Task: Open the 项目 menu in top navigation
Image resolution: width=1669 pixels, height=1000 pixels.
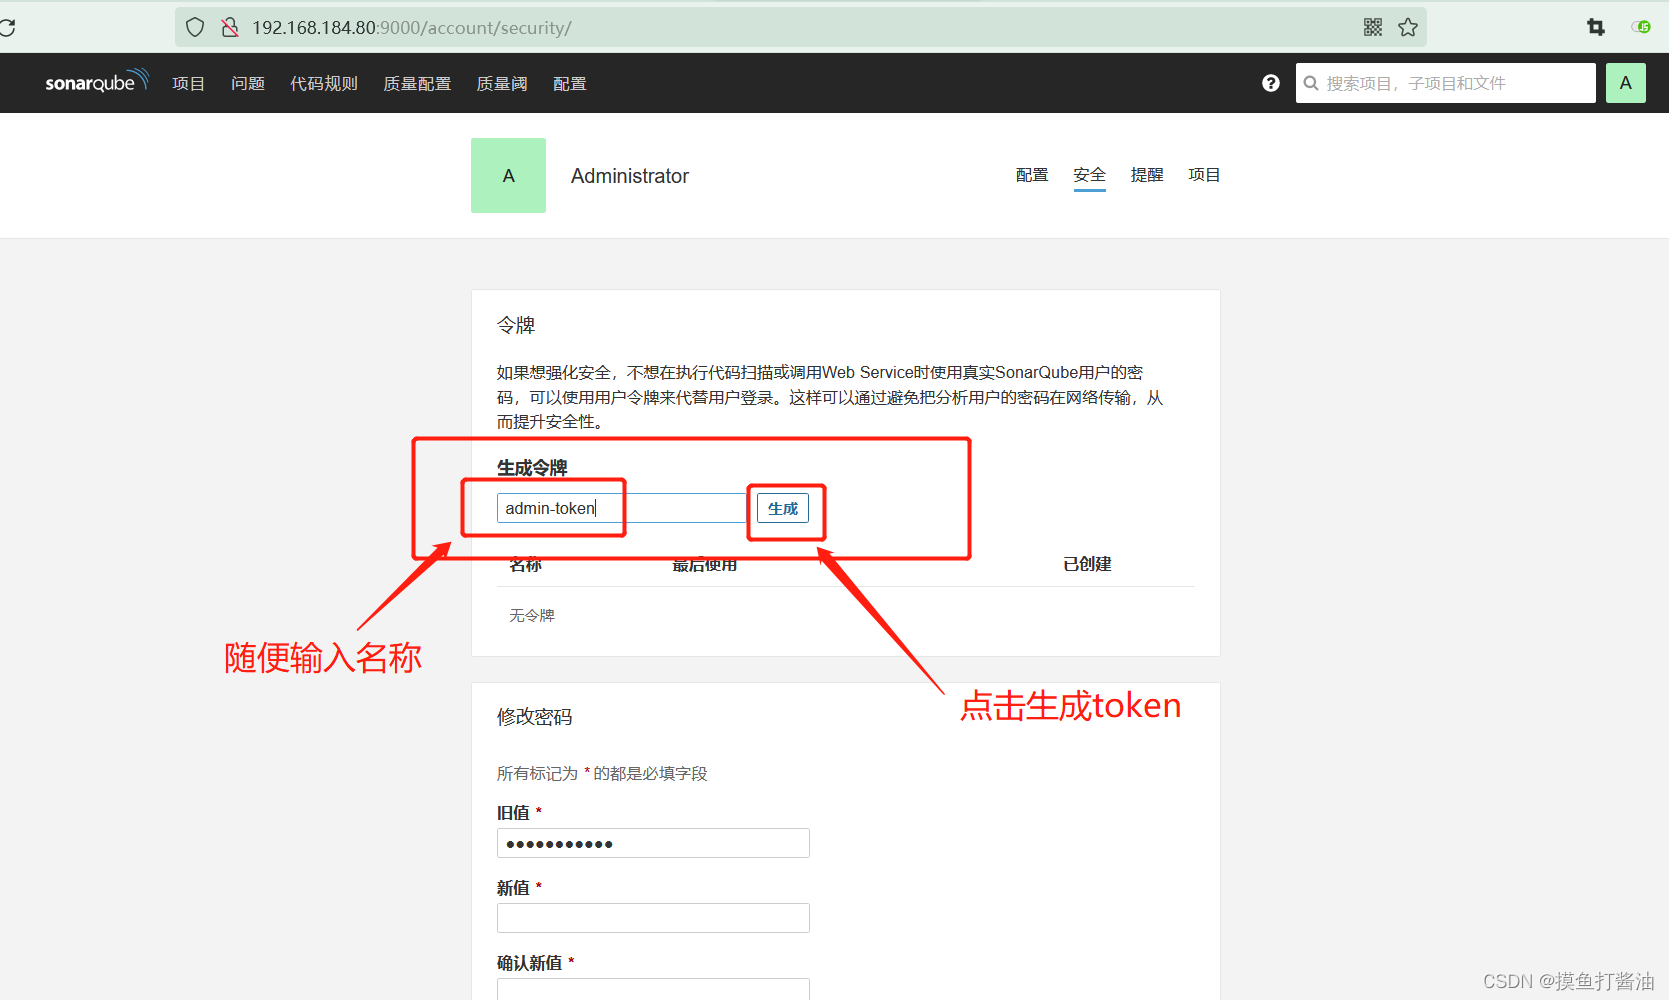Action: pos(188,83)
